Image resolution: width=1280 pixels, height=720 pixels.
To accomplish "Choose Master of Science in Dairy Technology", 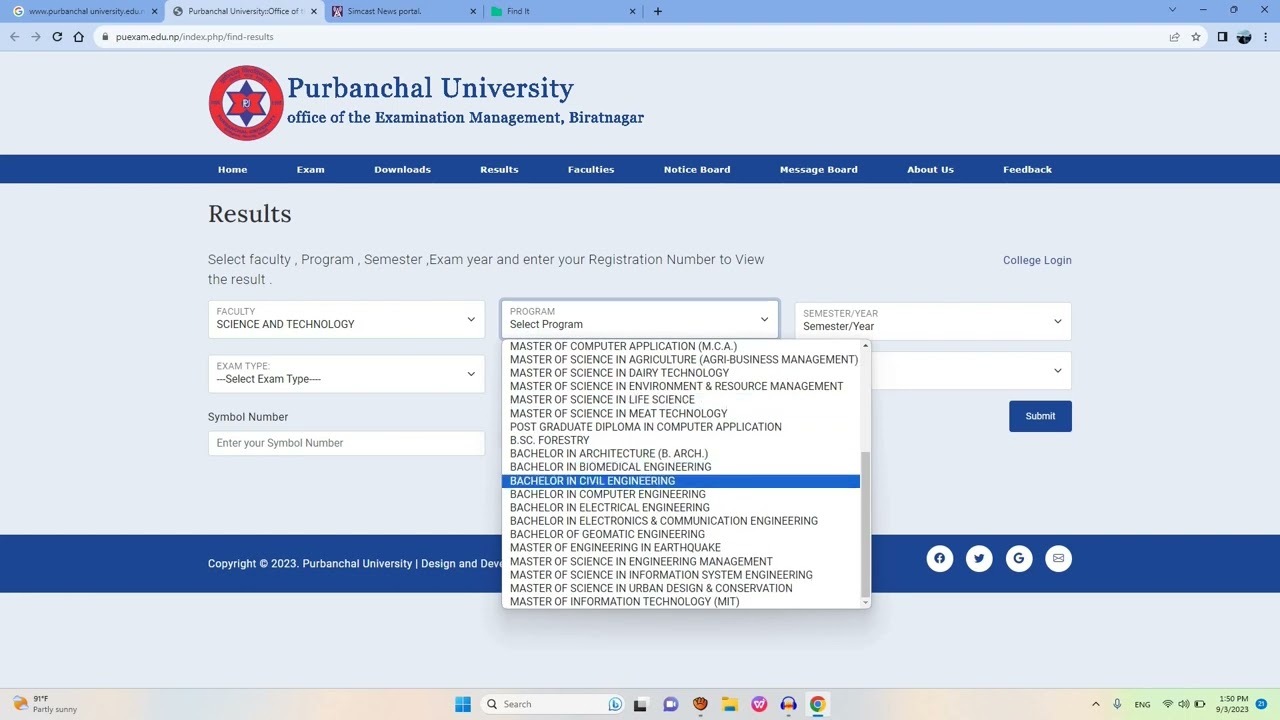I will coord(680,373).
